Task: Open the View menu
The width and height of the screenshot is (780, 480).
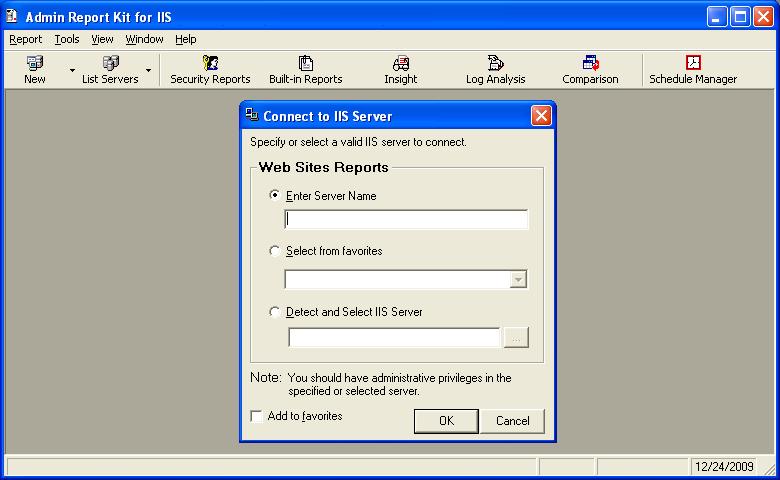Action: [102, 39]
